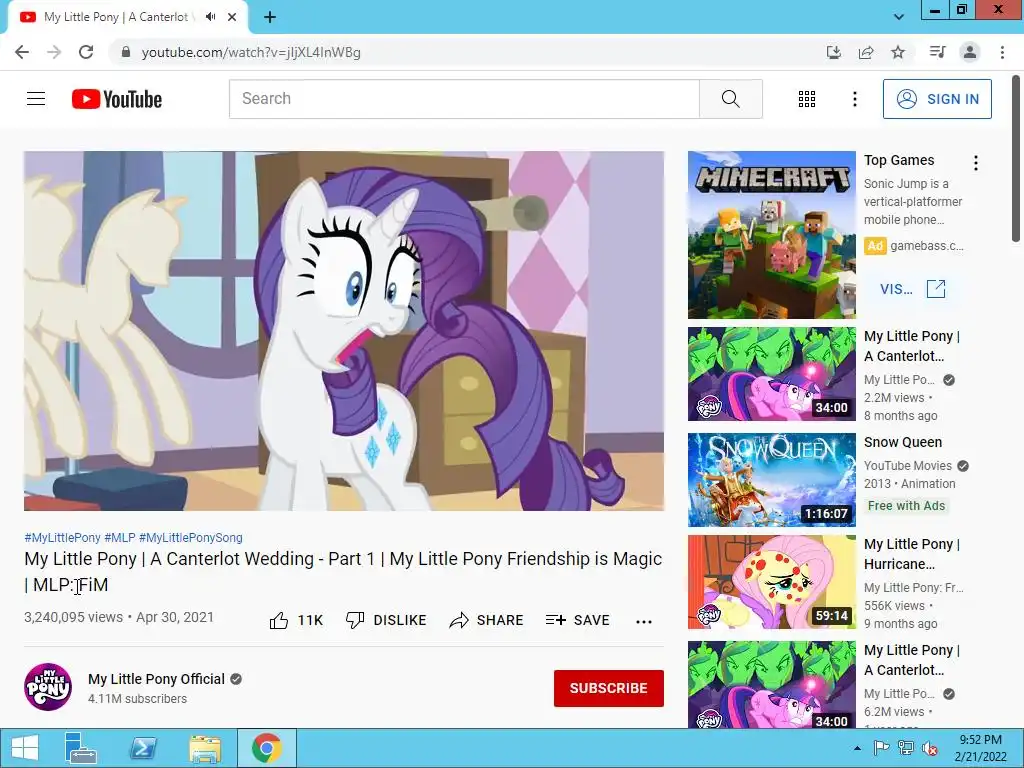Open YouTube settings three-dot menu

(x=854, y=99)
